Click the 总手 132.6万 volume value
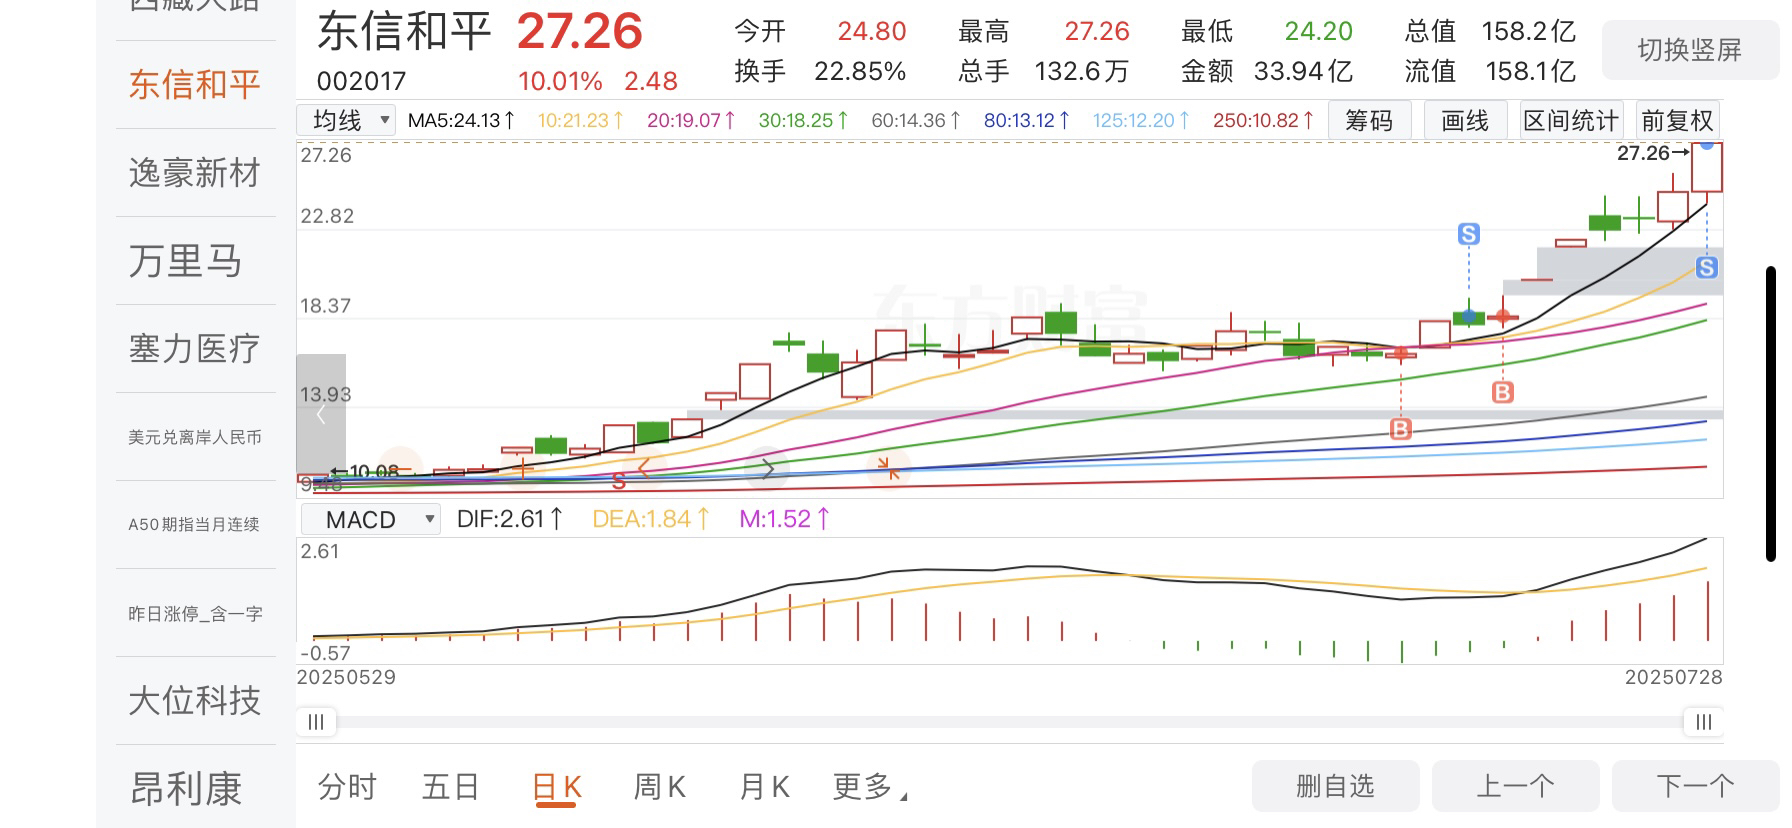The width and height of the screenshot is (1792, 828). 1082,71
